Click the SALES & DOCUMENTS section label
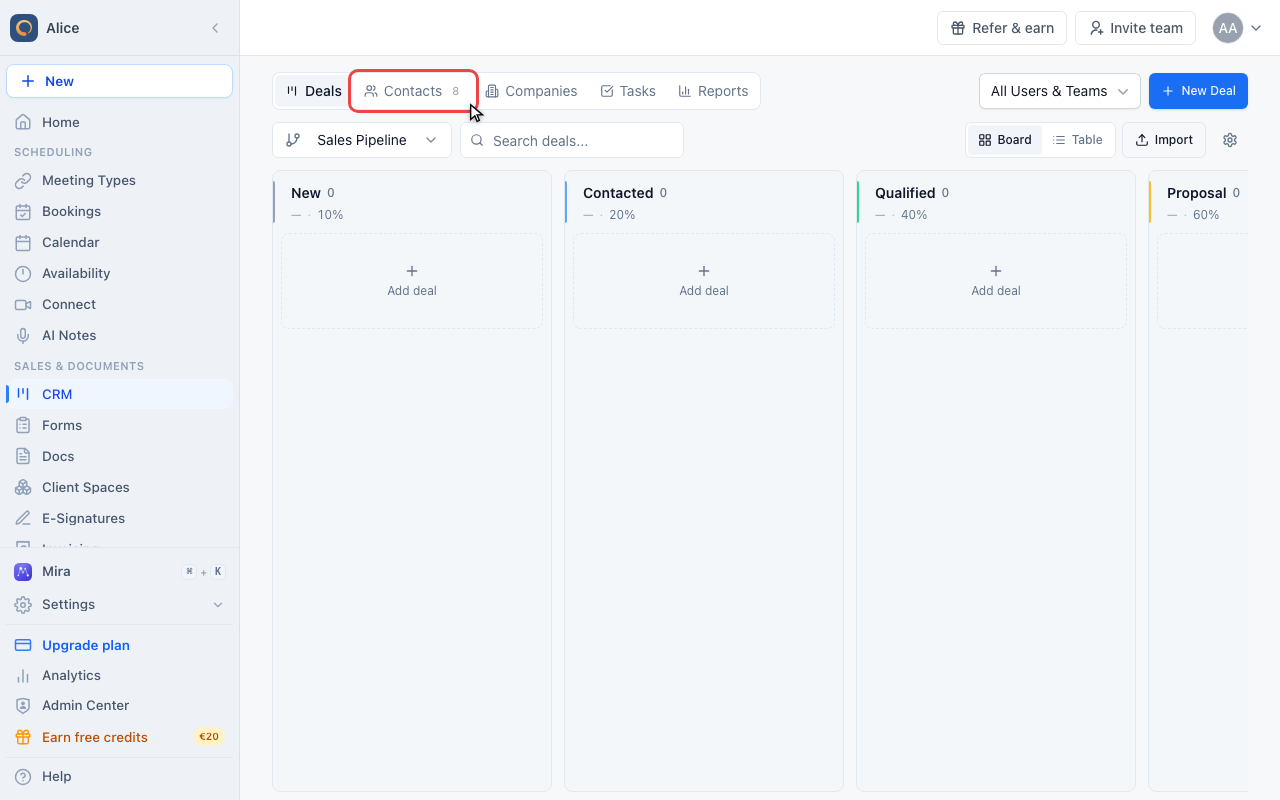The height and width of the screenshot is (800, 1280). 79,366
